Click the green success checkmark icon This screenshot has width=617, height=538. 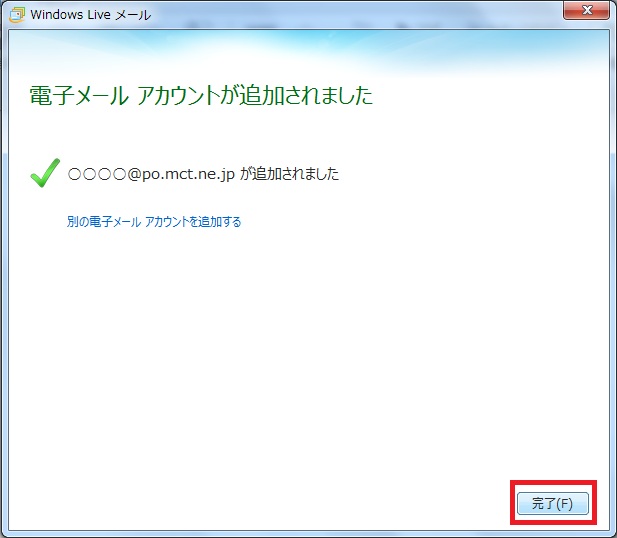[45, 172]
